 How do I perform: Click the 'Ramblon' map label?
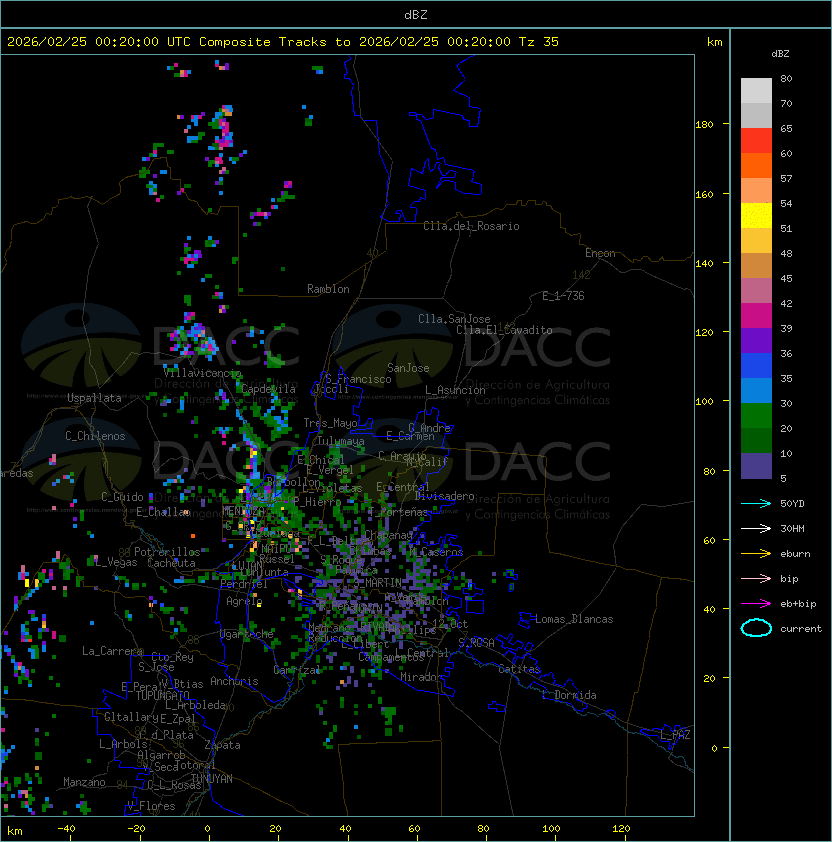point(328,289)
